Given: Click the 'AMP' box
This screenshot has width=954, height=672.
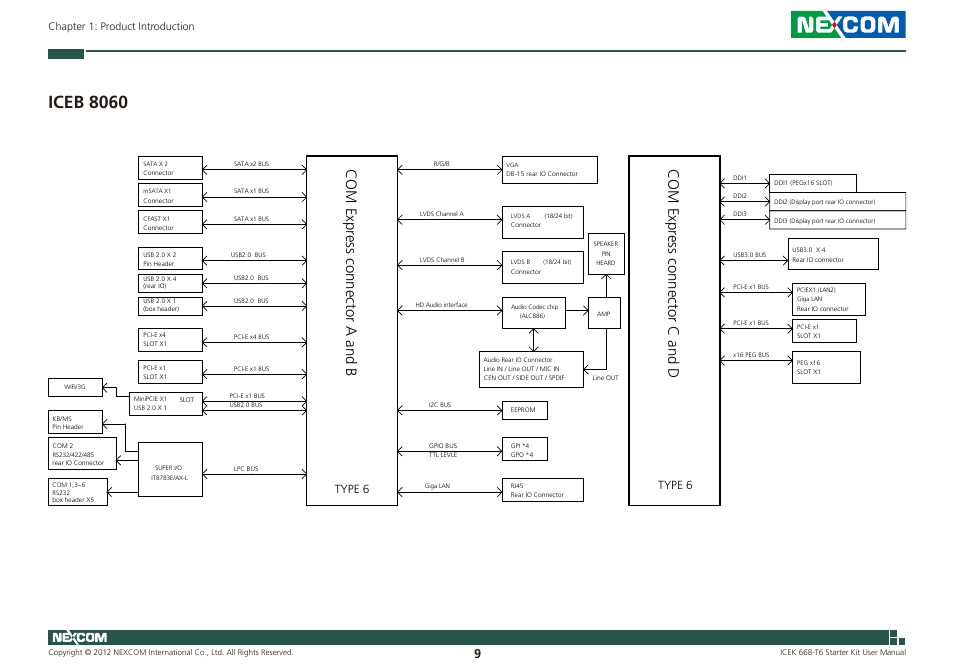Looking at the screenshot, I should [604, 313].
